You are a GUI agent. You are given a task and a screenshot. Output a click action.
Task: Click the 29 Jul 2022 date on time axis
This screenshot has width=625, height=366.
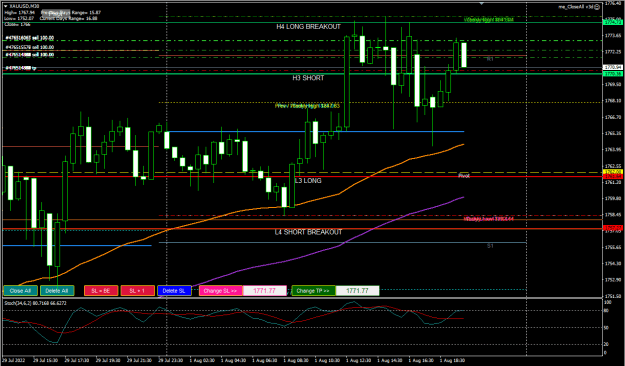point(14,360)
